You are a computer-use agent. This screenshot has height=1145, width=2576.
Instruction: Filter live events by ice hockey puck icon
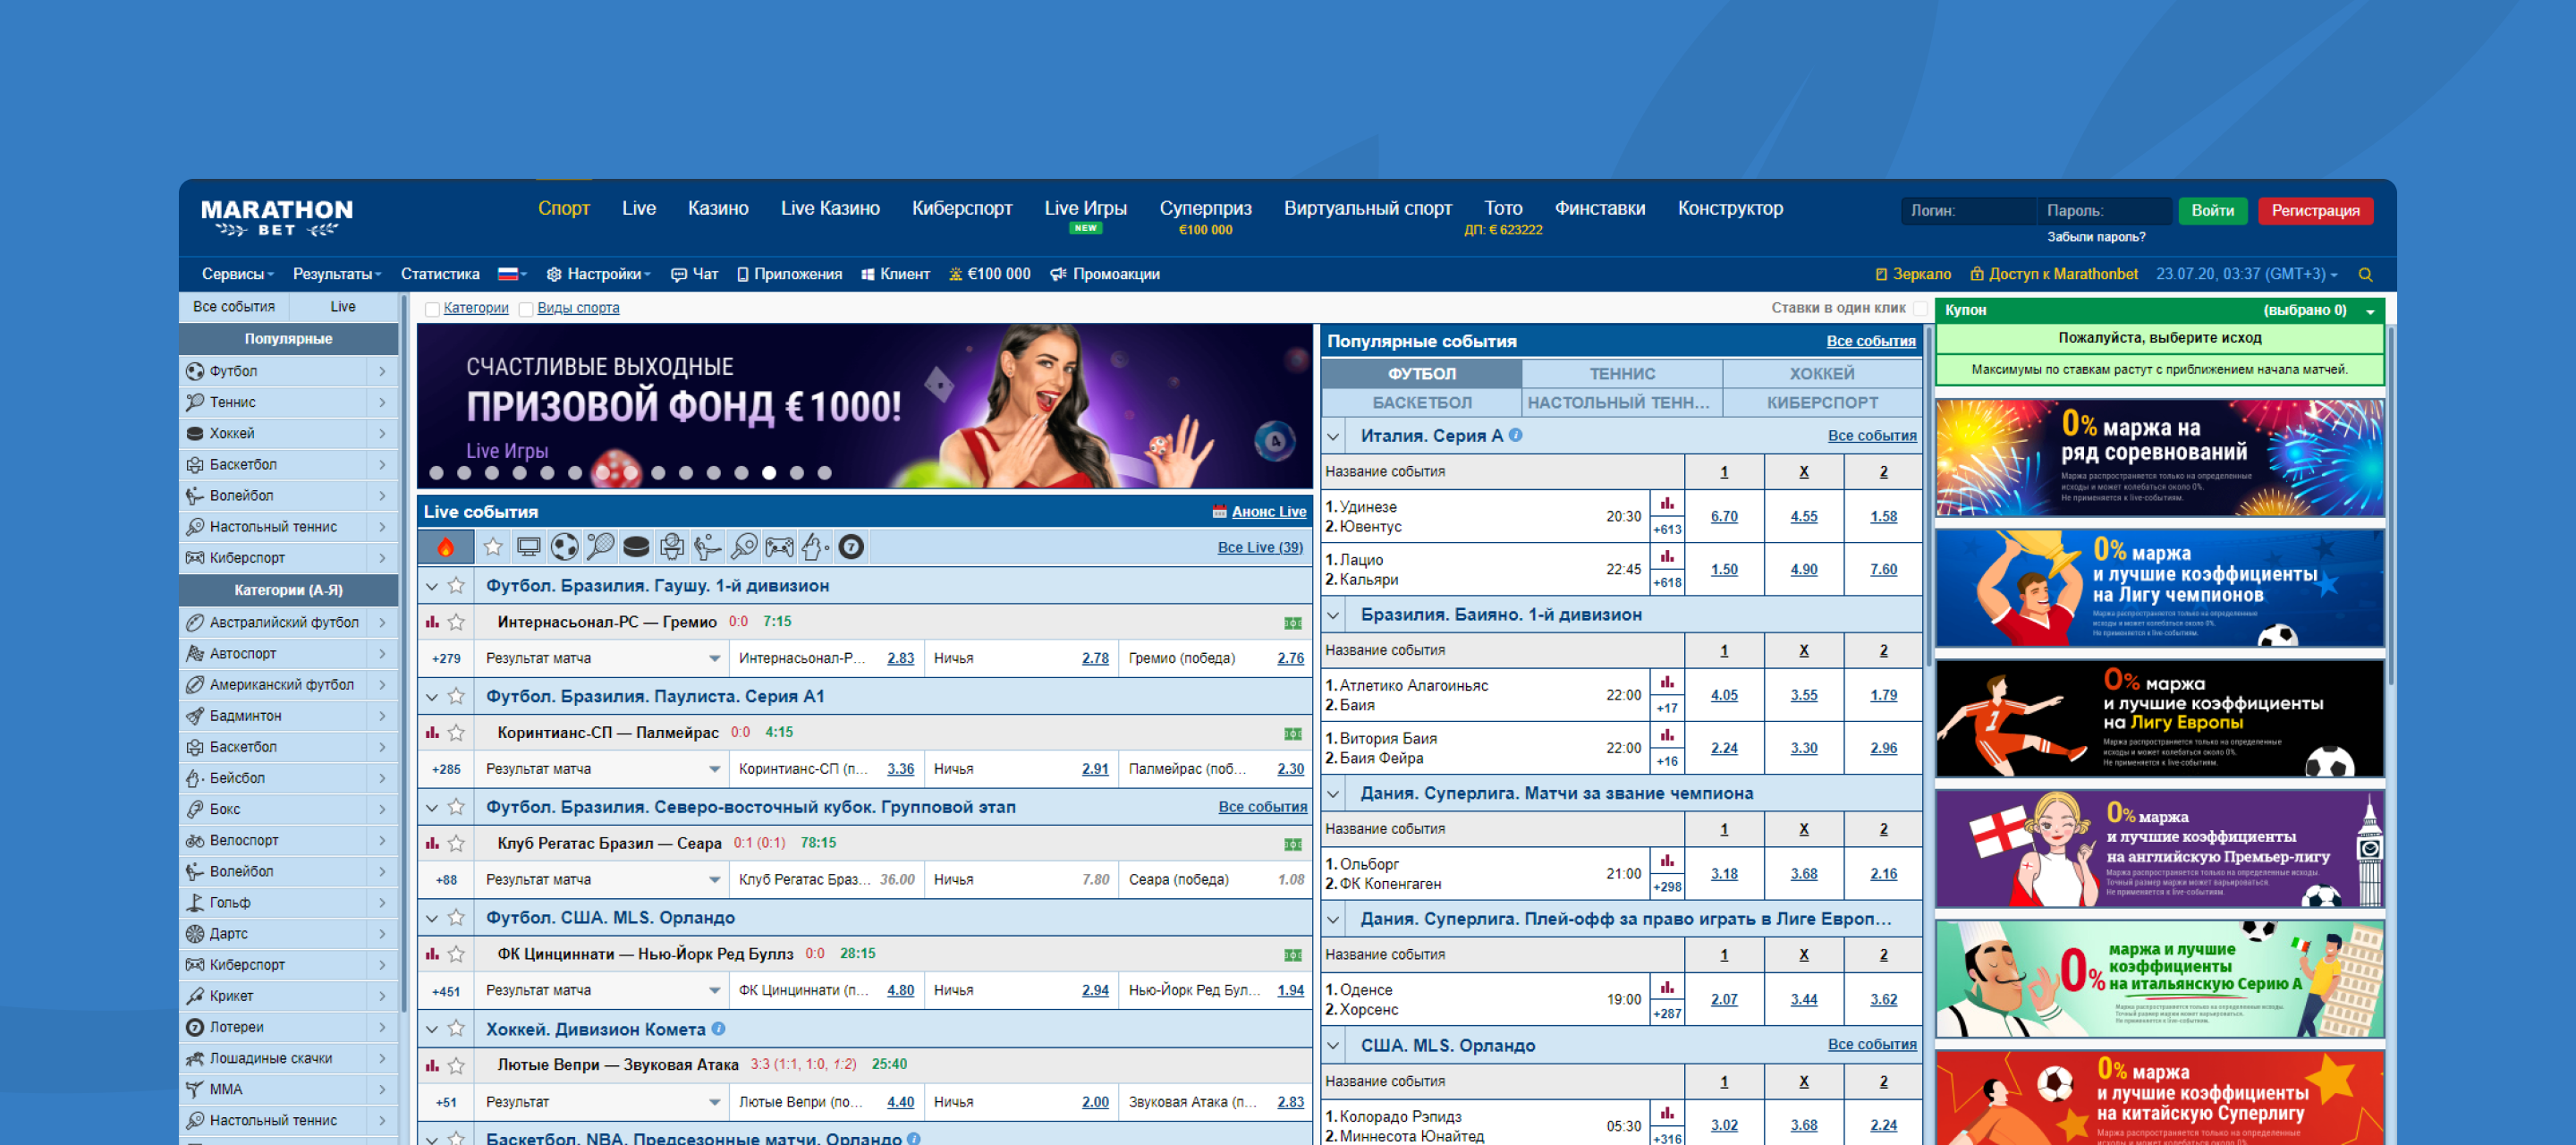tap(636, 547)
